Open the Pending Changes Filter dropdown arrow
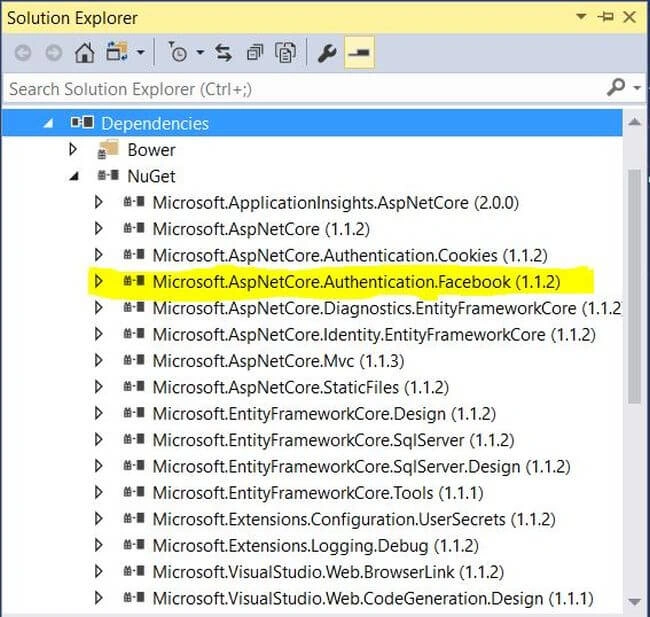 201,53
